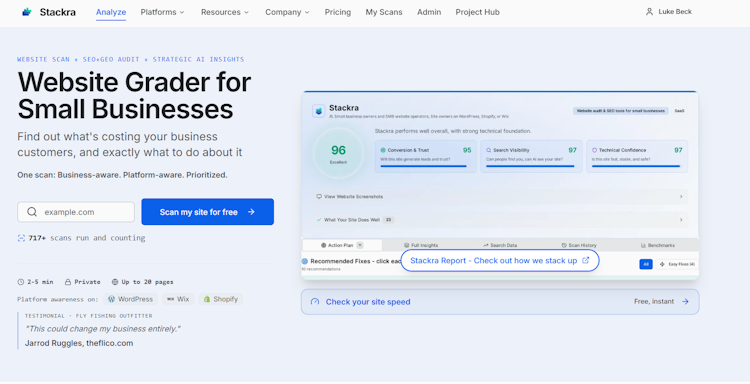750x384 pixels.
Task: Click the 717+ scans run and counting text
Action: pos(87,238)
